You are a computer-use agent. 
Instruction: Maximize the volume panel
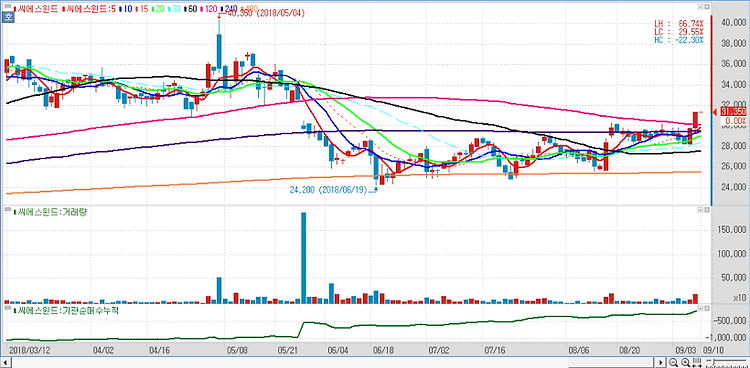[700, 210]
